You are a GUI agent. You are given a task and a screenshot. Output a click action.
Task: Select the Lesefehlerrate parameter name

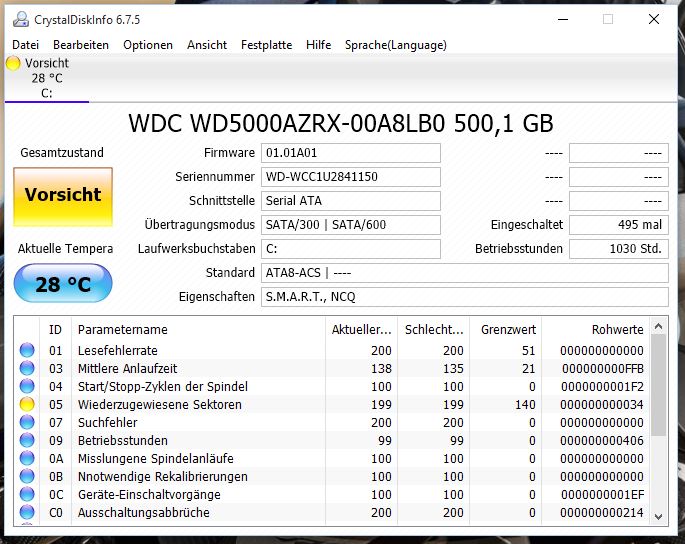[118, 350]
